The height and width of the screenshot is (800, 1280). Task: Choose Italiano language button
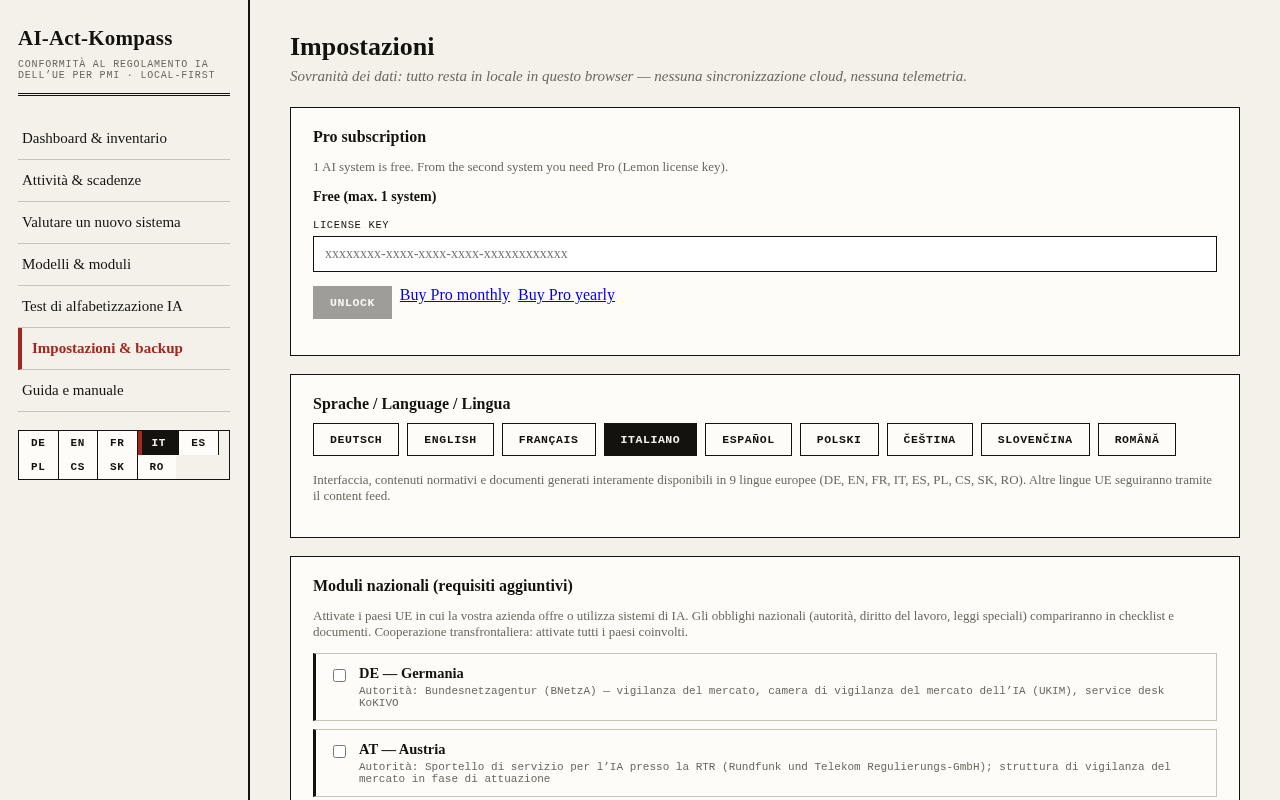[x=650, y=440]
